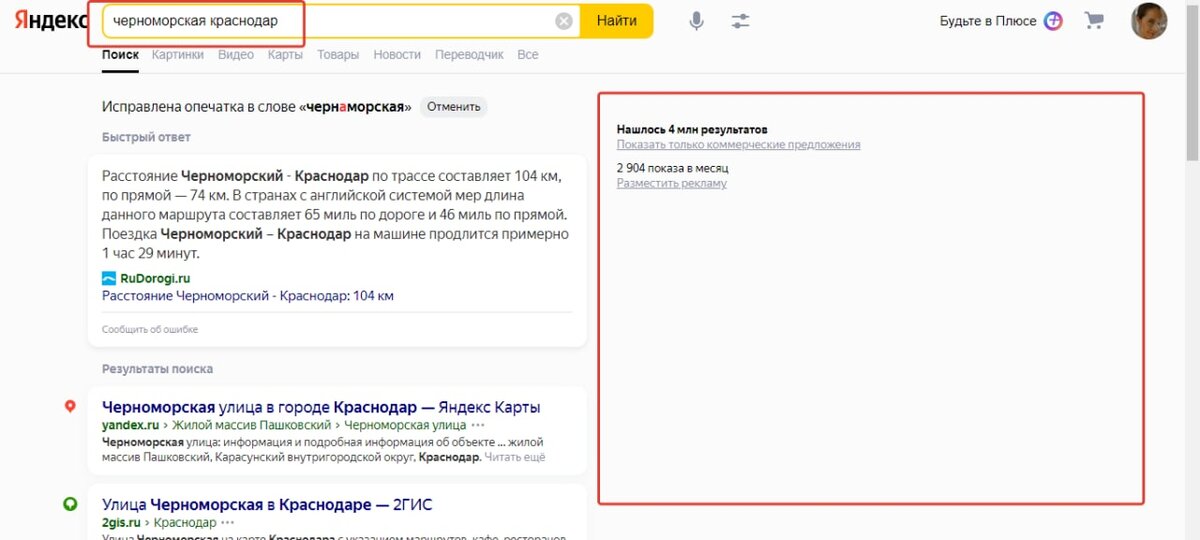Open the Переводчик tab

[x=469, y=55]
